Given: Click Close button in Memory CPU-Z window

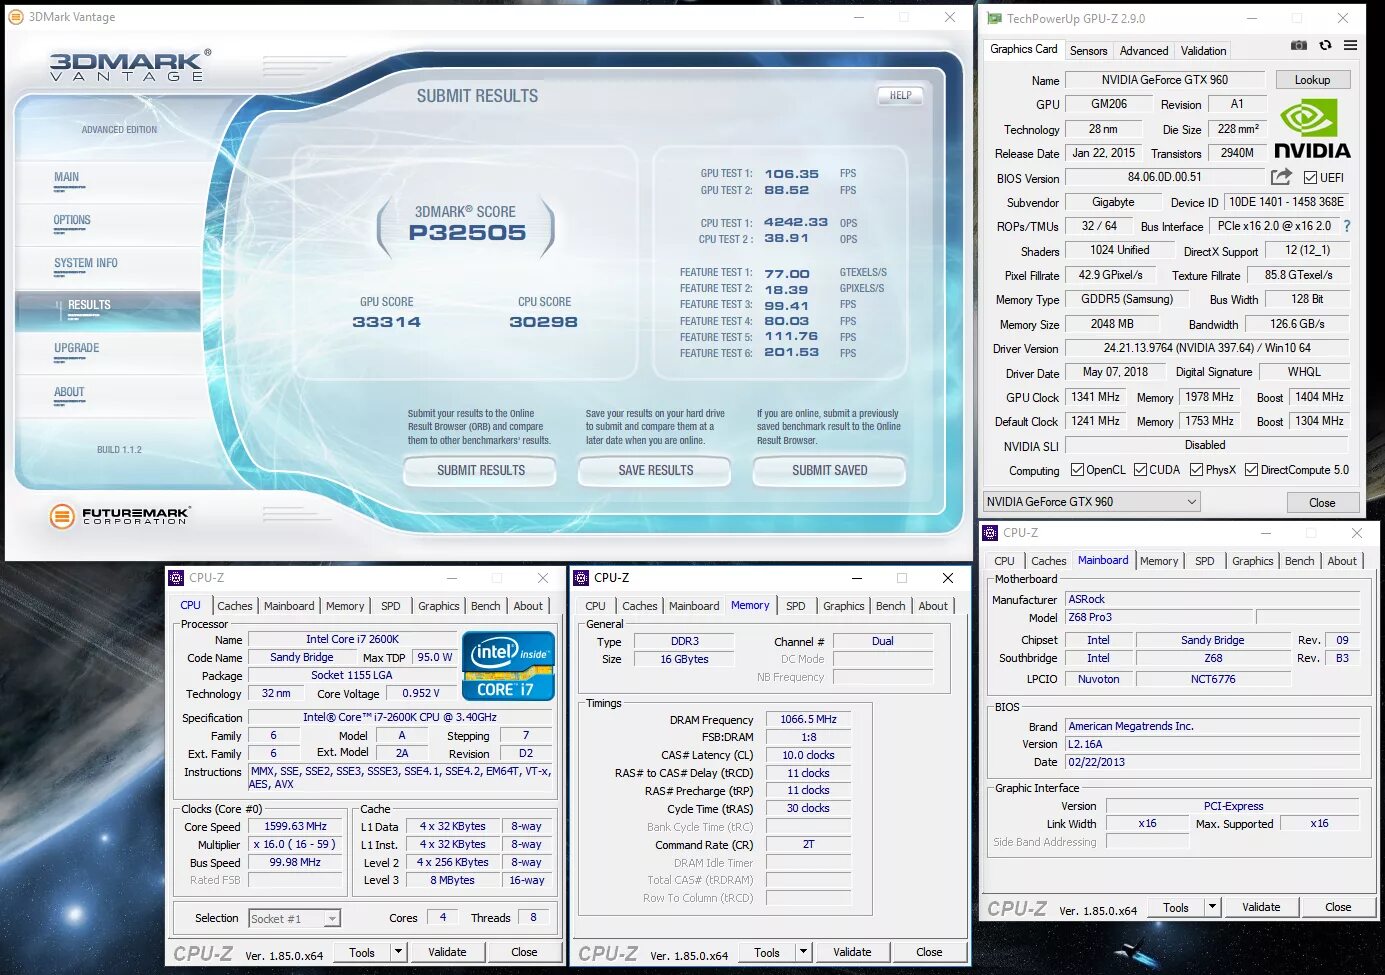Looking at the screenshot, I should tap(929, 952).
